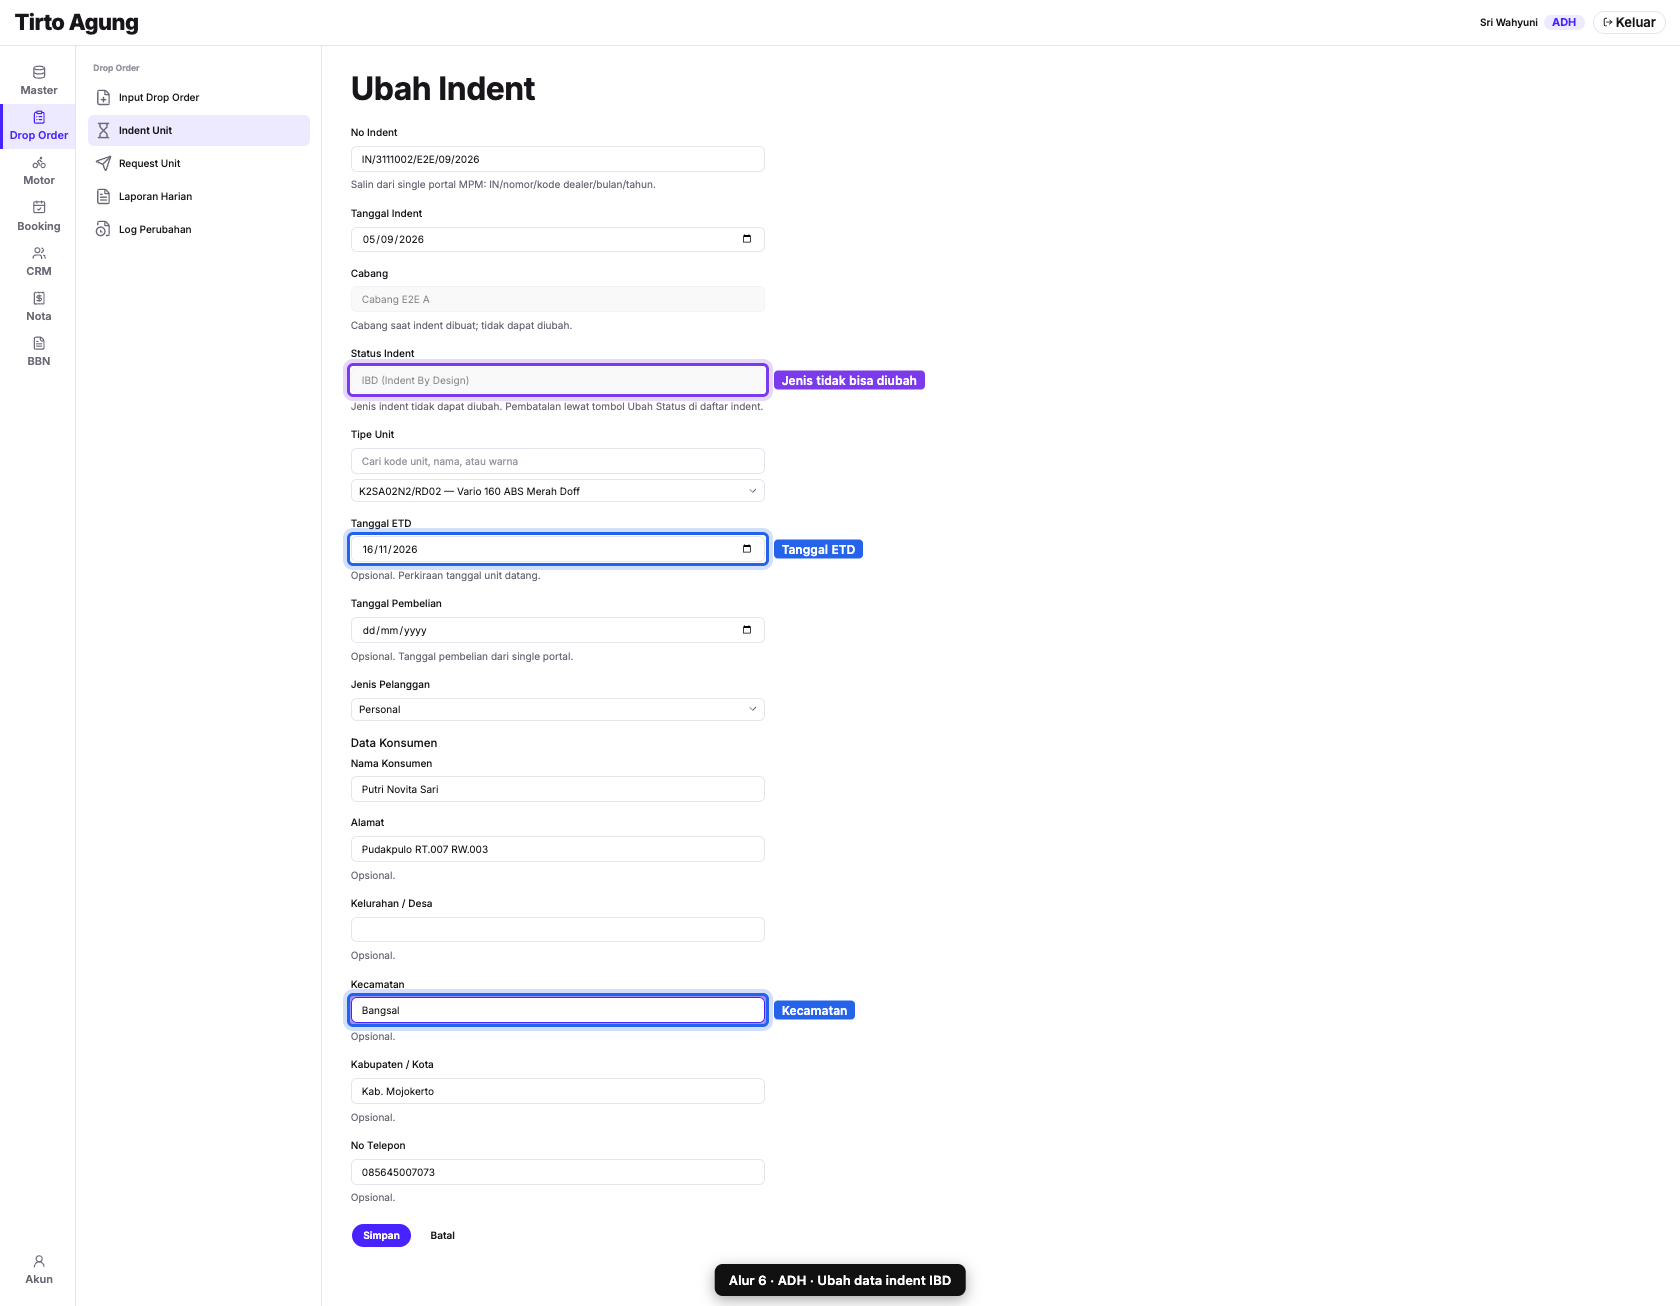Open the Akun profile icon
Screen dimensions: 1680x1306
[x=39, y=1261]
